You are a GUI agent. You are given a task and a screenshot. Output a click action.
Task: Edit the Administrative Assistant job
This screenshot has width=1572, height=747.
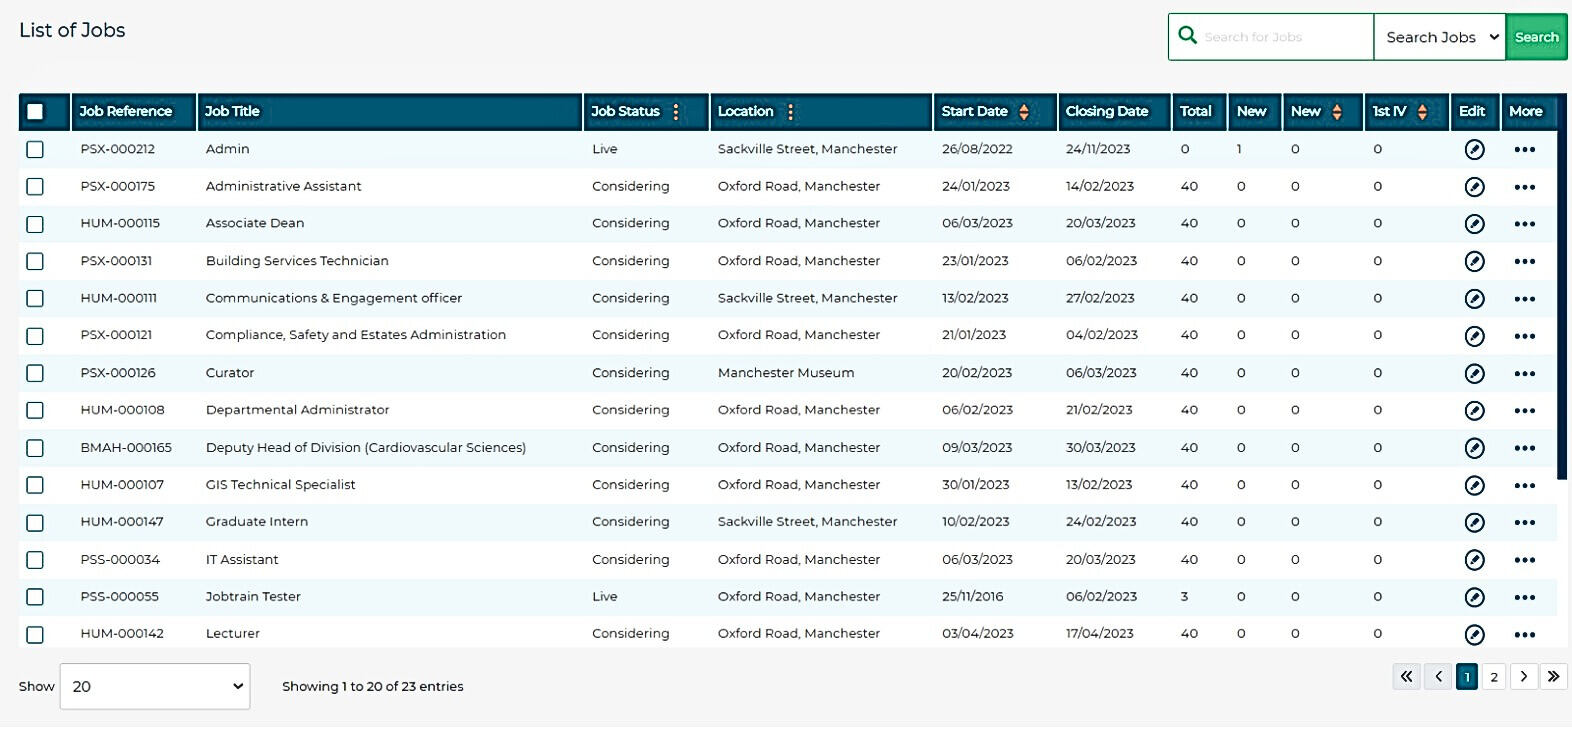pyautogui.click(x=1474, y=187)
